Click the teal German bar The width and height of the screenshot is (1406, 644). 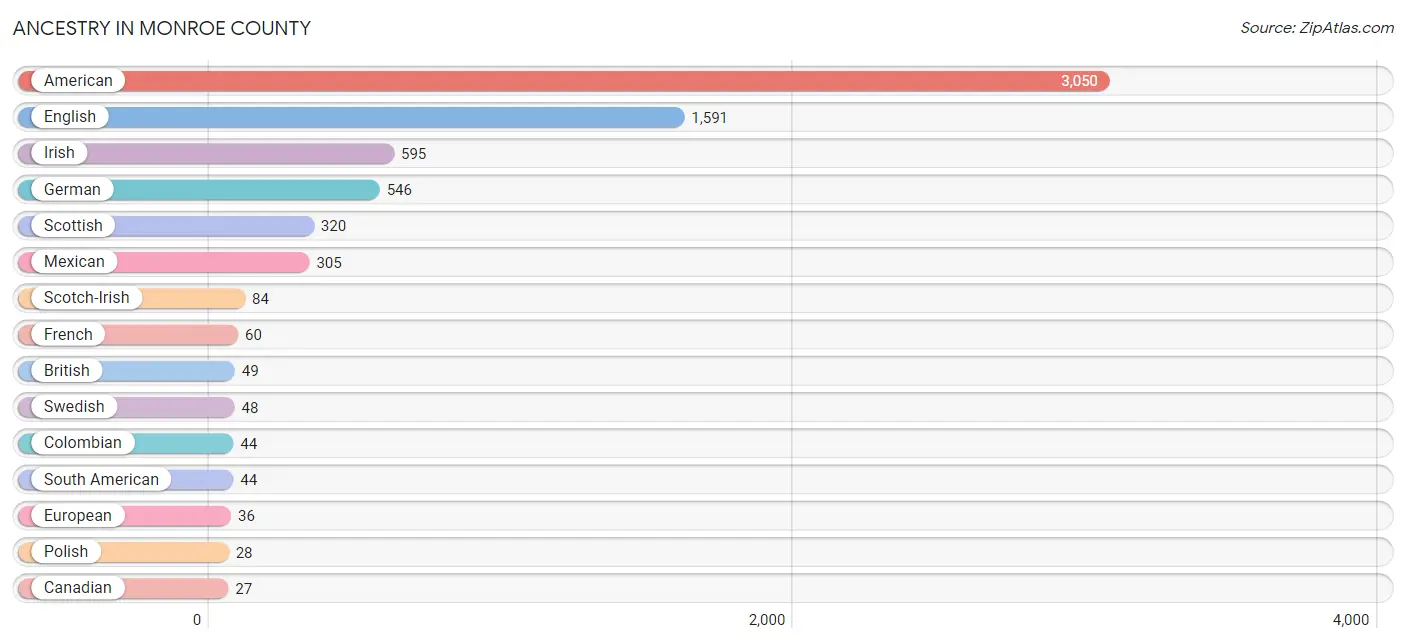click(199, 189)
